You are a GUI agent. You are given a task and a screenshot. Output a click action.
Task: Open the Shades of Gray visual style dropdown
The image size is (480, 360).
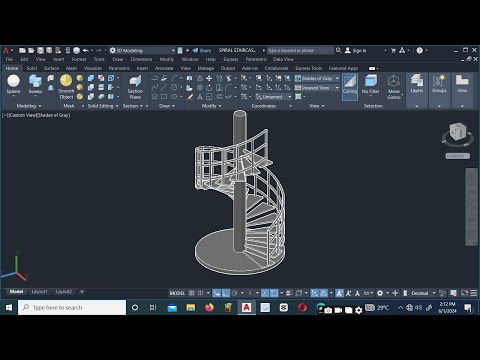pos(317,78)
